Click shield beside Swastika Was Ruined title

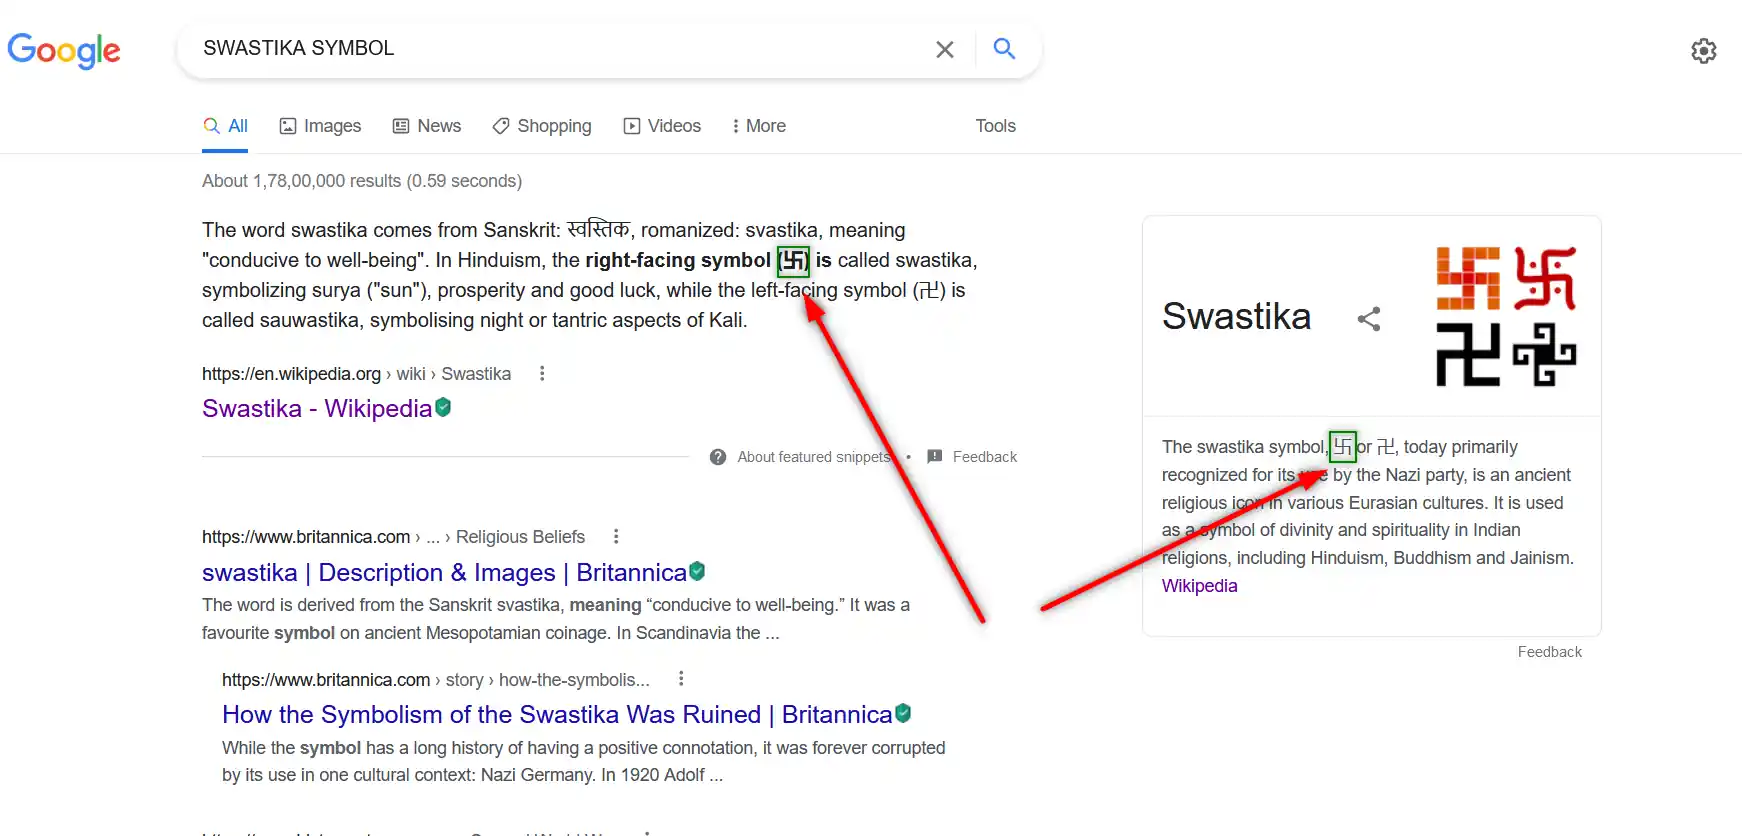coord(903,713)
